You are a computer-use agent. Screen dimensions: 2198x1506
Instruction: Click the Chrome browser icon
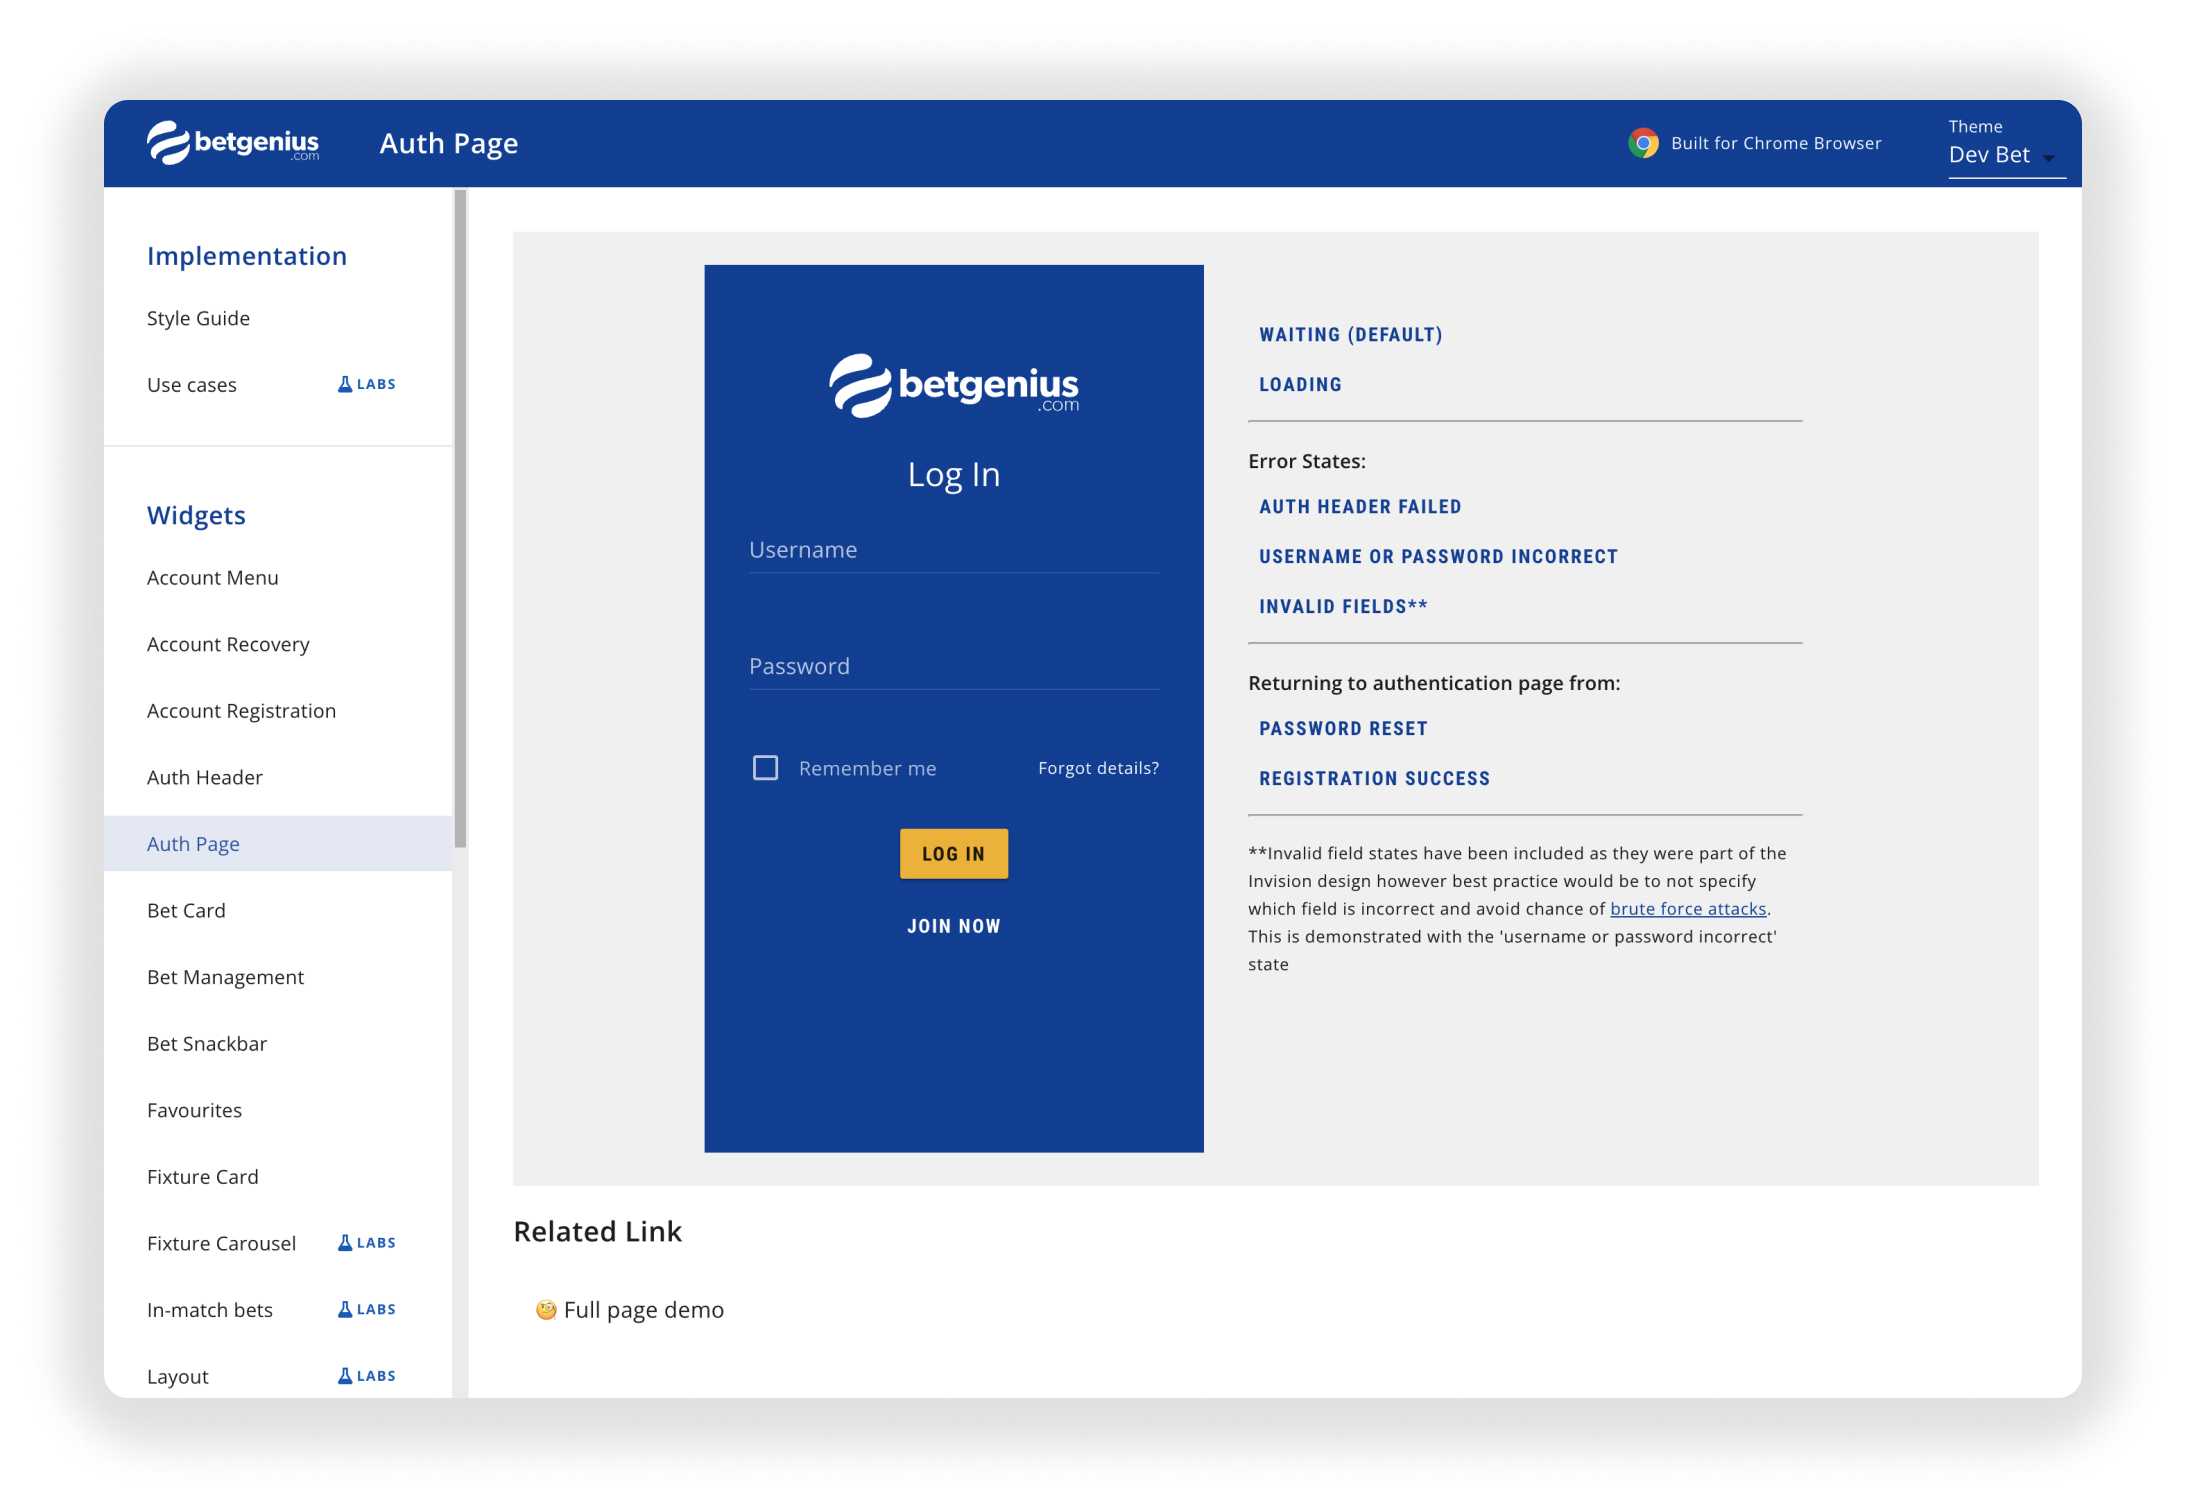[x=1643, y=144]
